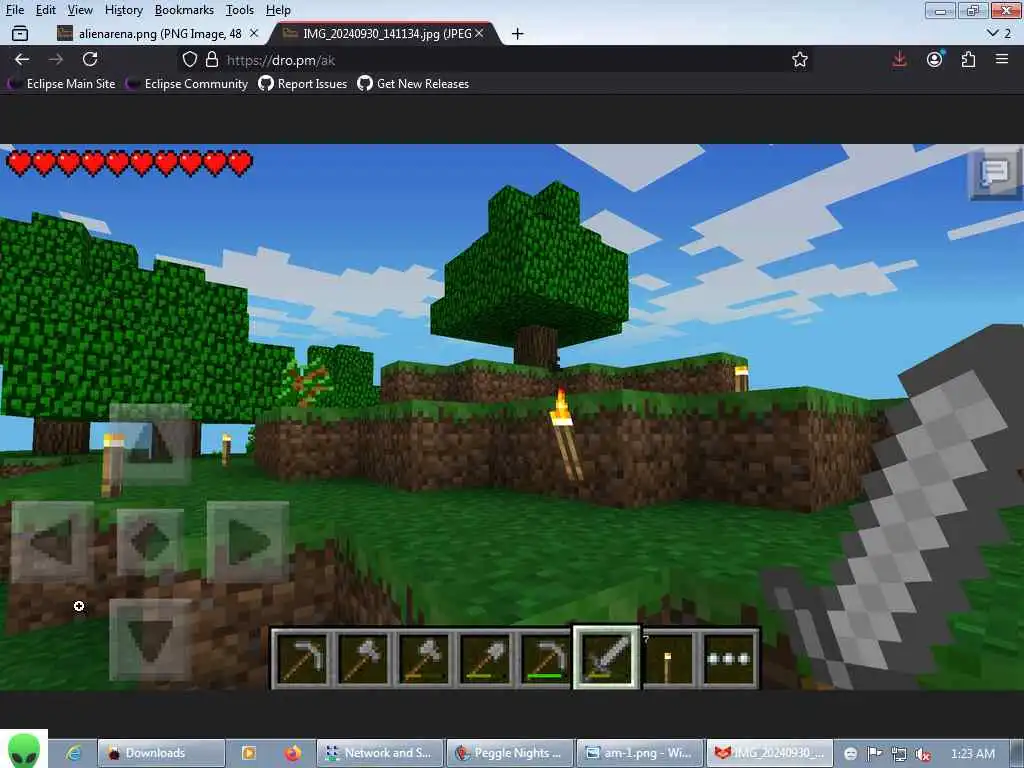This screenshot has height=768, width=1024.
Task: Select the torch hotbar slot
Action: pos(668,658)
